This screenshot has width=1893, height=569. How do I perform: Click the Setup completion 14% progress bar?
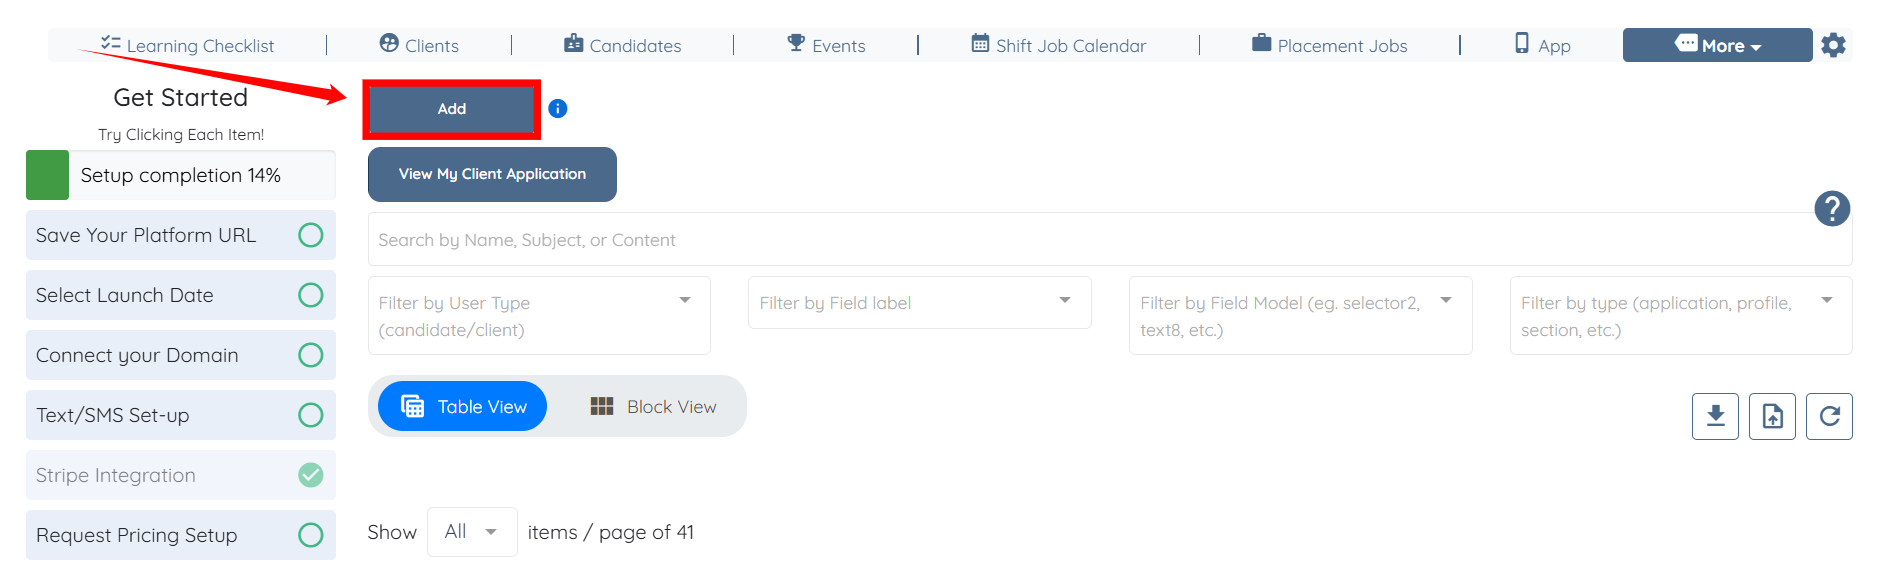pos(181,175)
